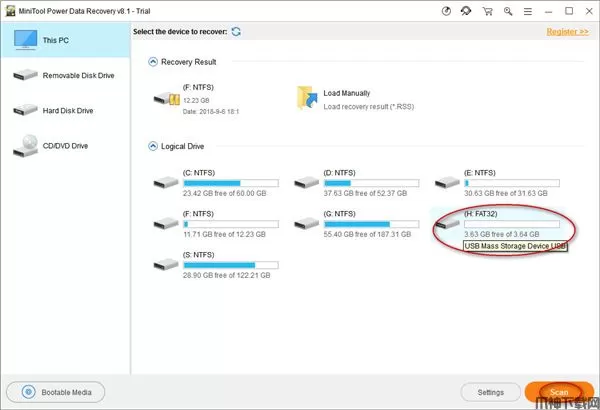Open the CD/DVD Drive section

pyautogui.click(x=64, y=146)
